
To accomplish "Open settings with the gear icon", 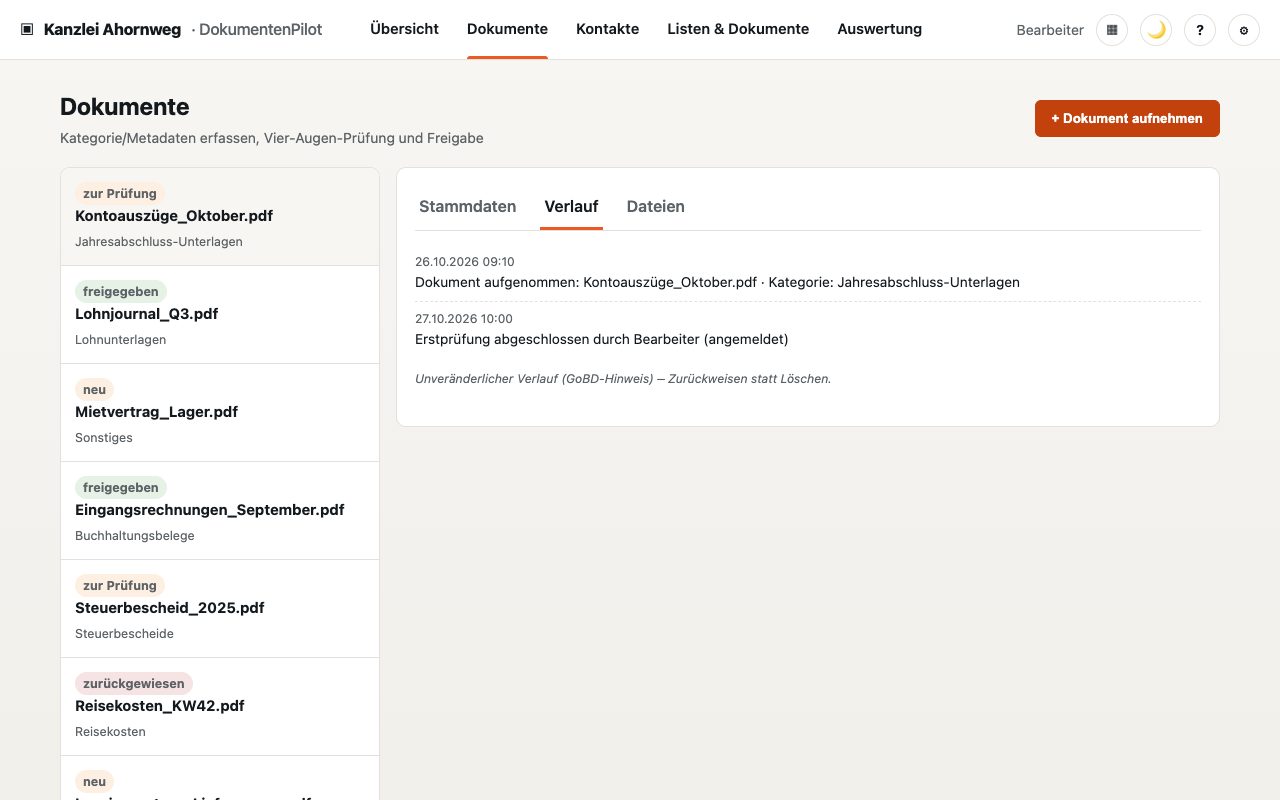I will [x=1244, y=30].
